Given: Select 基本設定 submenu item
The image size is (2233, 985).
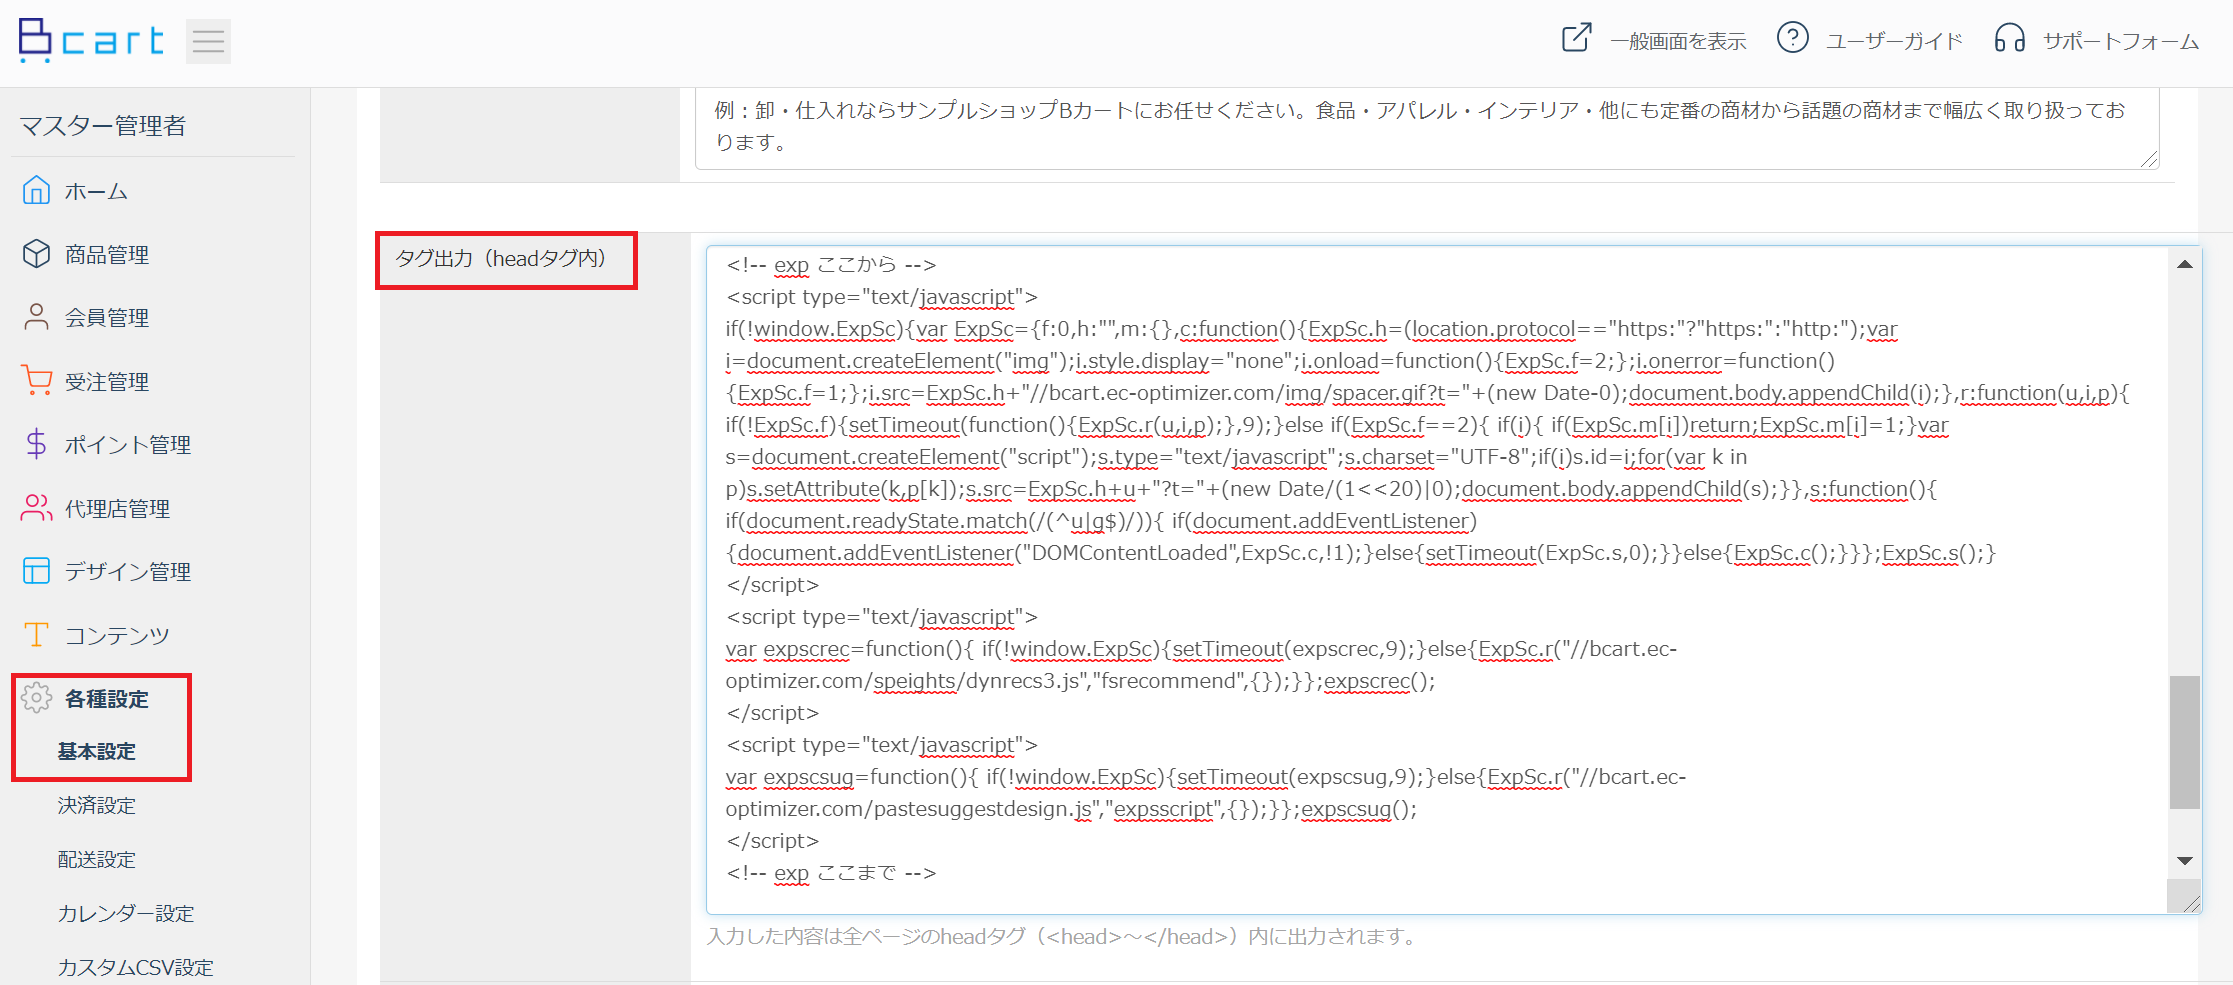Looking at the screenshot, I should pyautogui.click(x=96, y=751).
